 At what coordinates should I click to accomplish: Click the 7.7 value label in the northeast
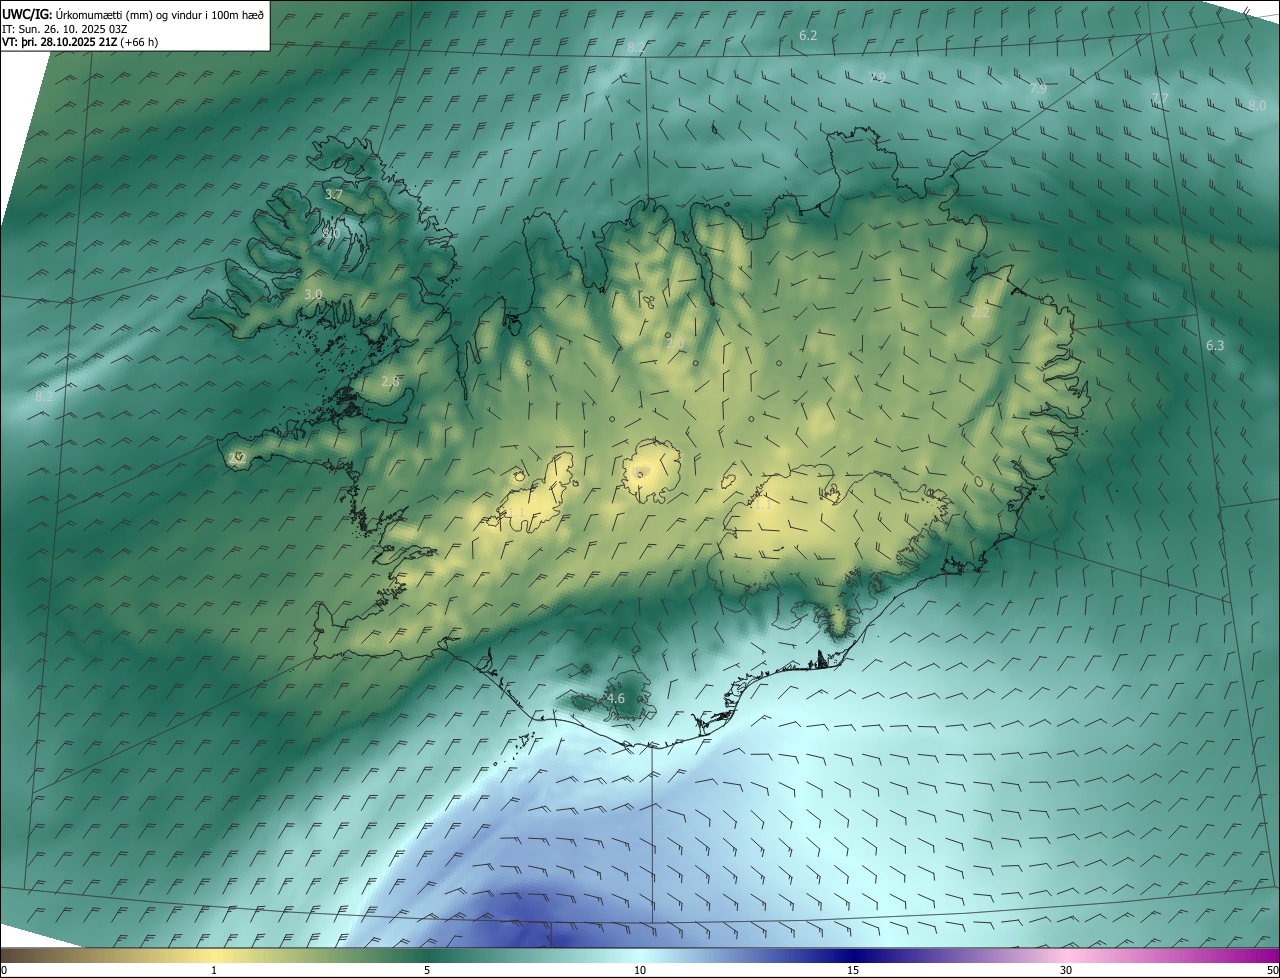point(1159,98)
